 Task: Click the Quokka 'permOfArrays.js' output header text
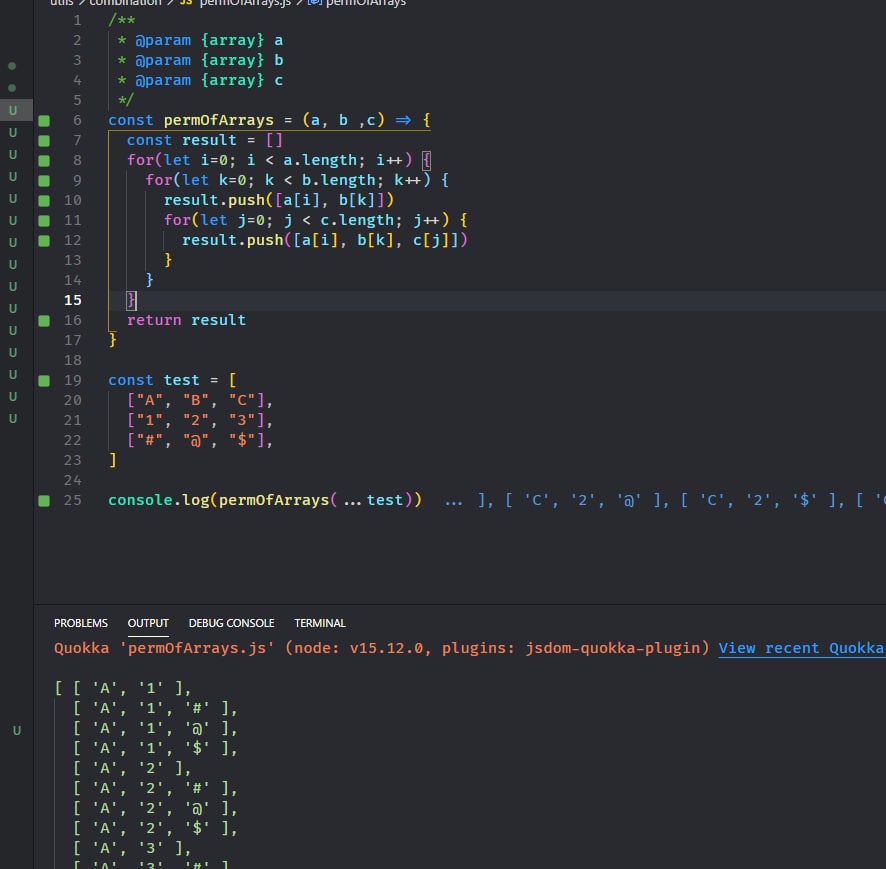pos(381,648)
